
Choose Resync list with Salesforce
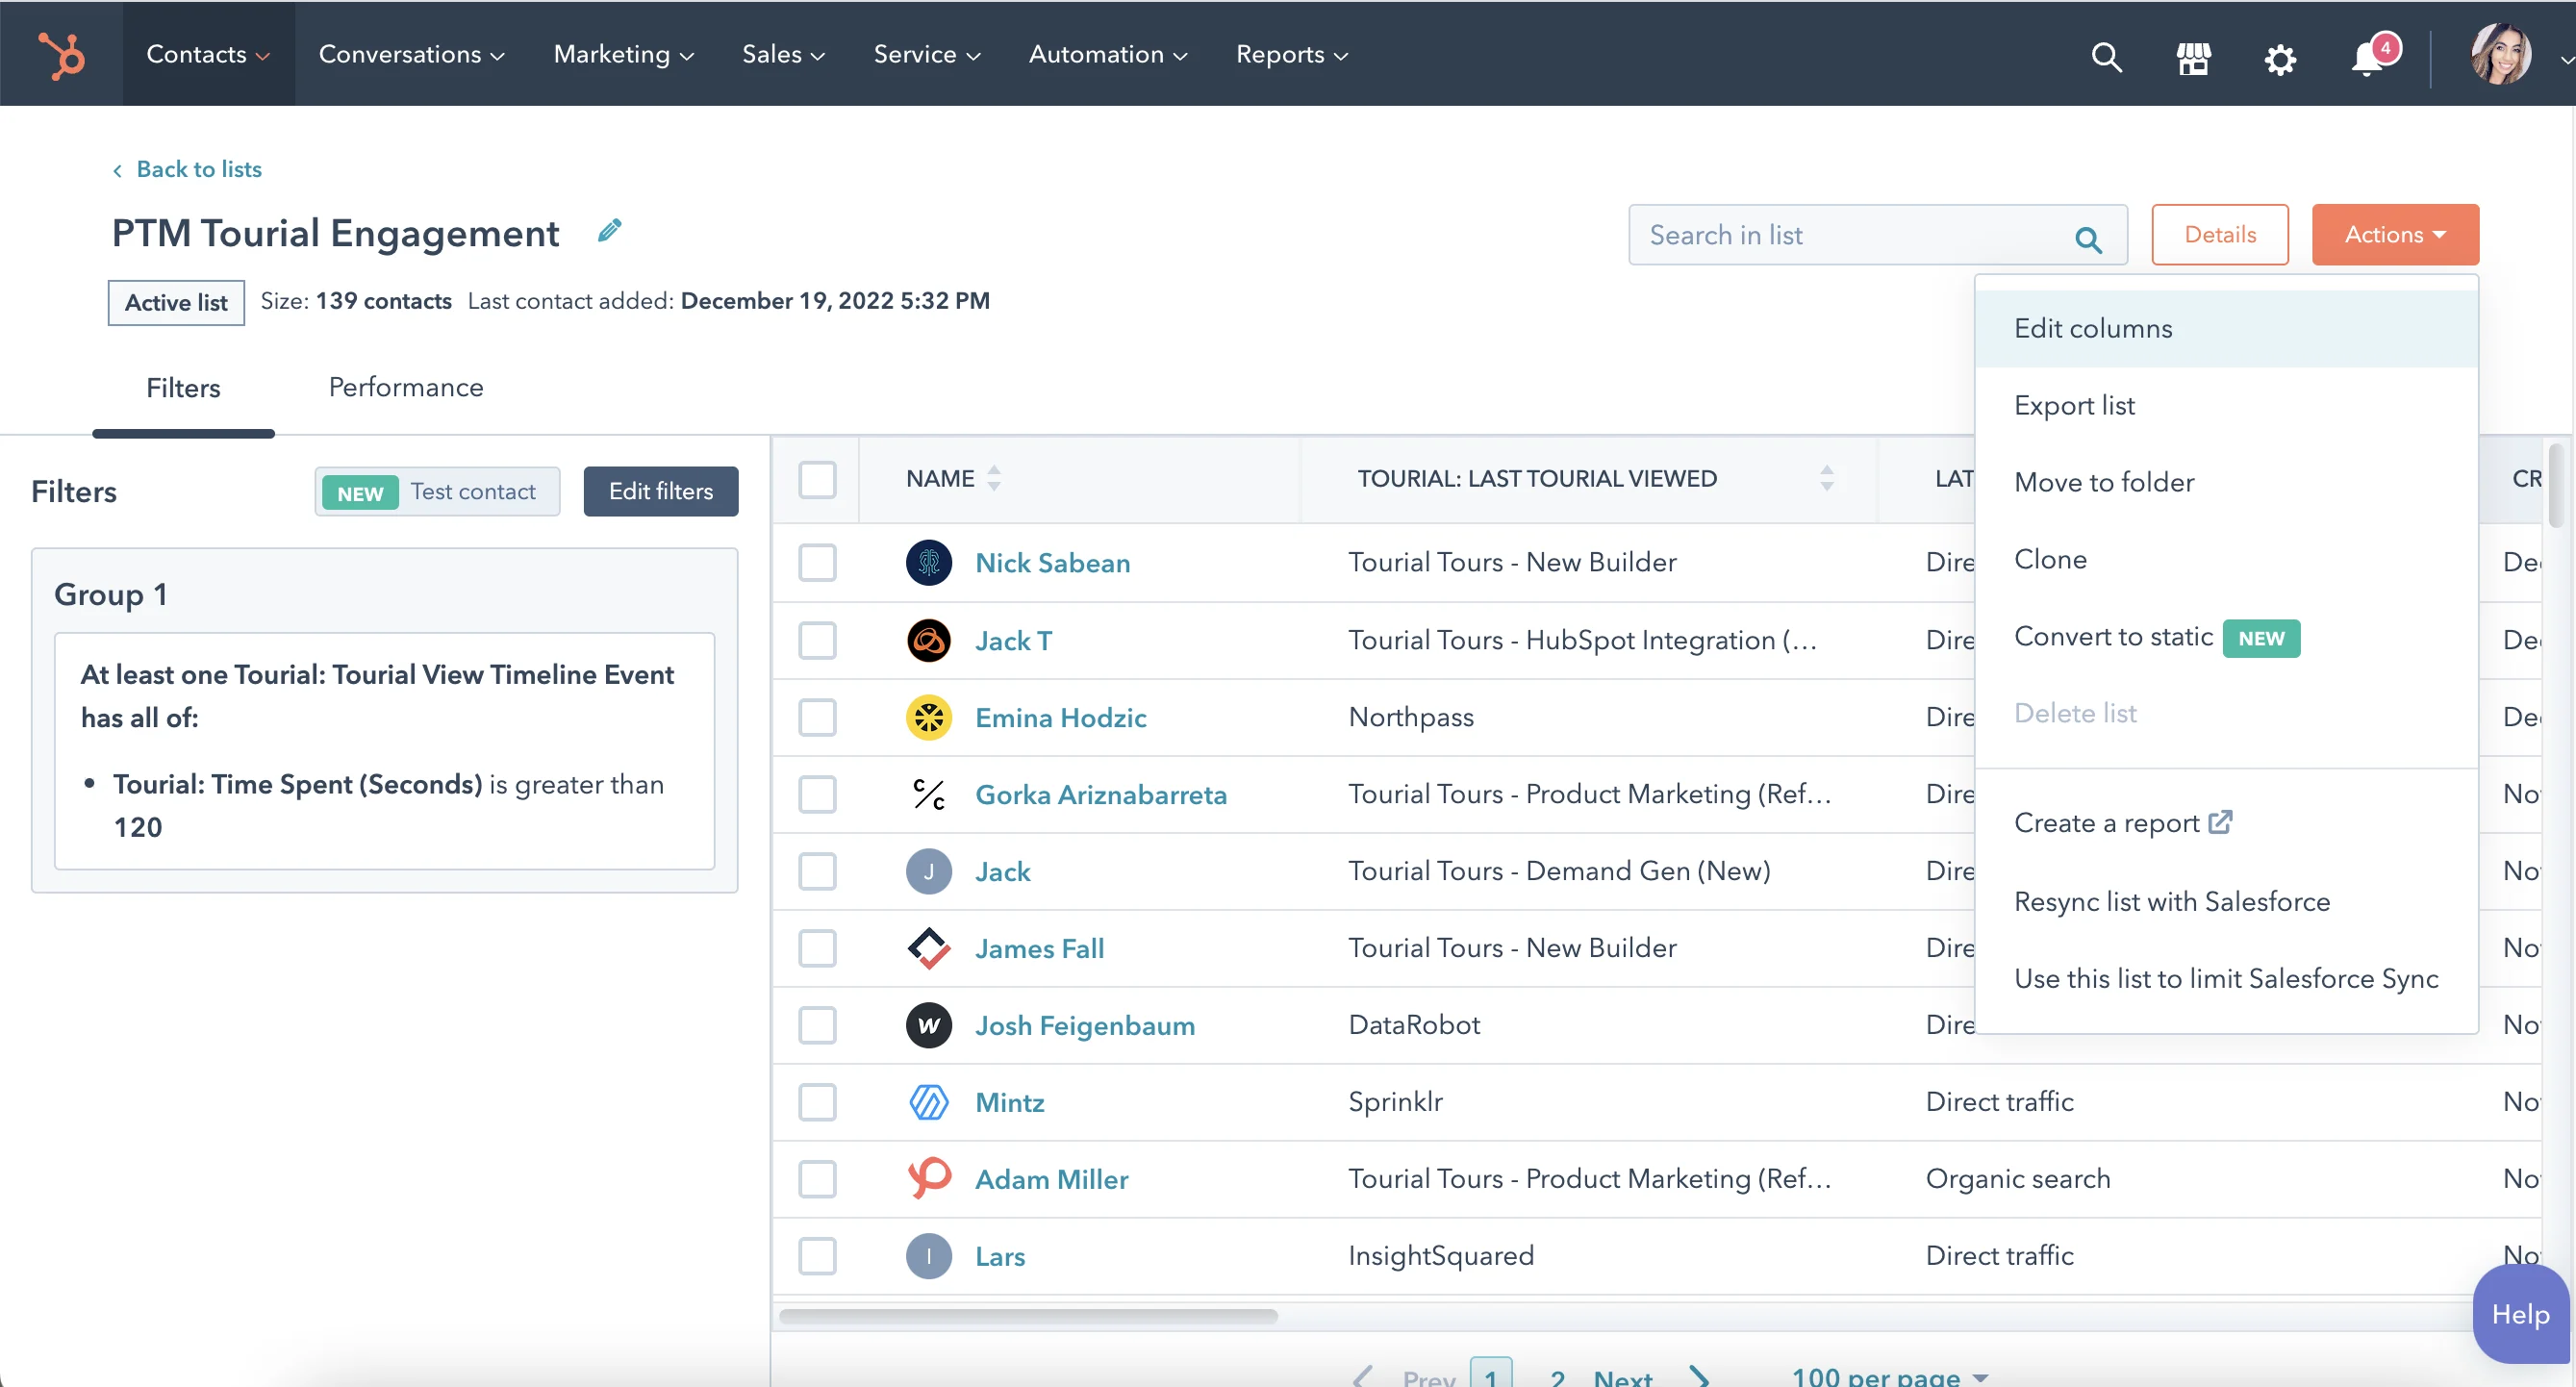2226,901
